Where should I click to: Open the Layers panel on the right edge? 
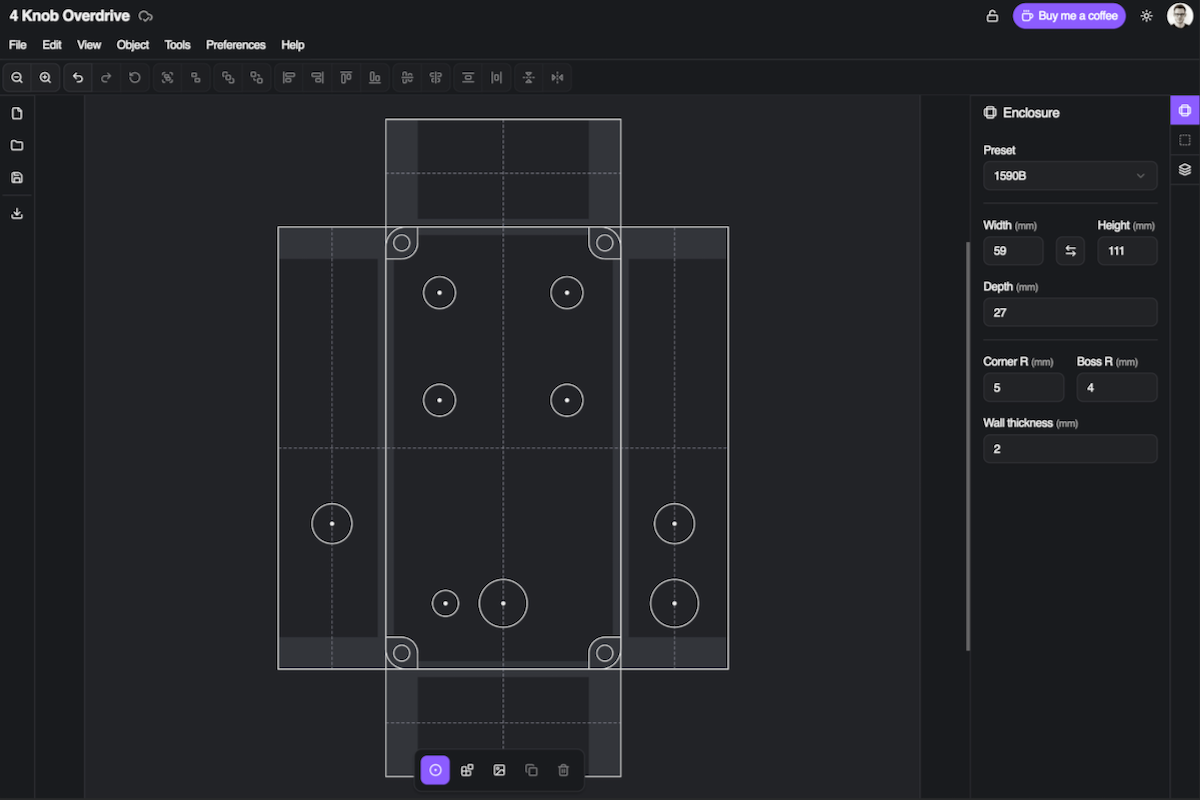click(1185, 170)
